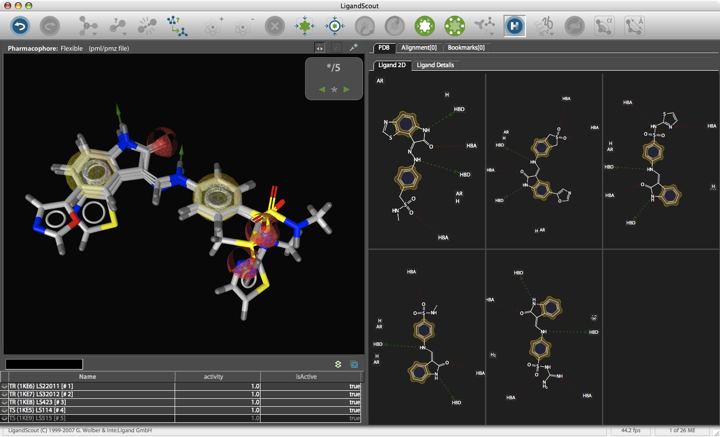The height and width of the screenshot is (437, 720).
Task: Click the expand view arrows icon
Action: point(319,47)
